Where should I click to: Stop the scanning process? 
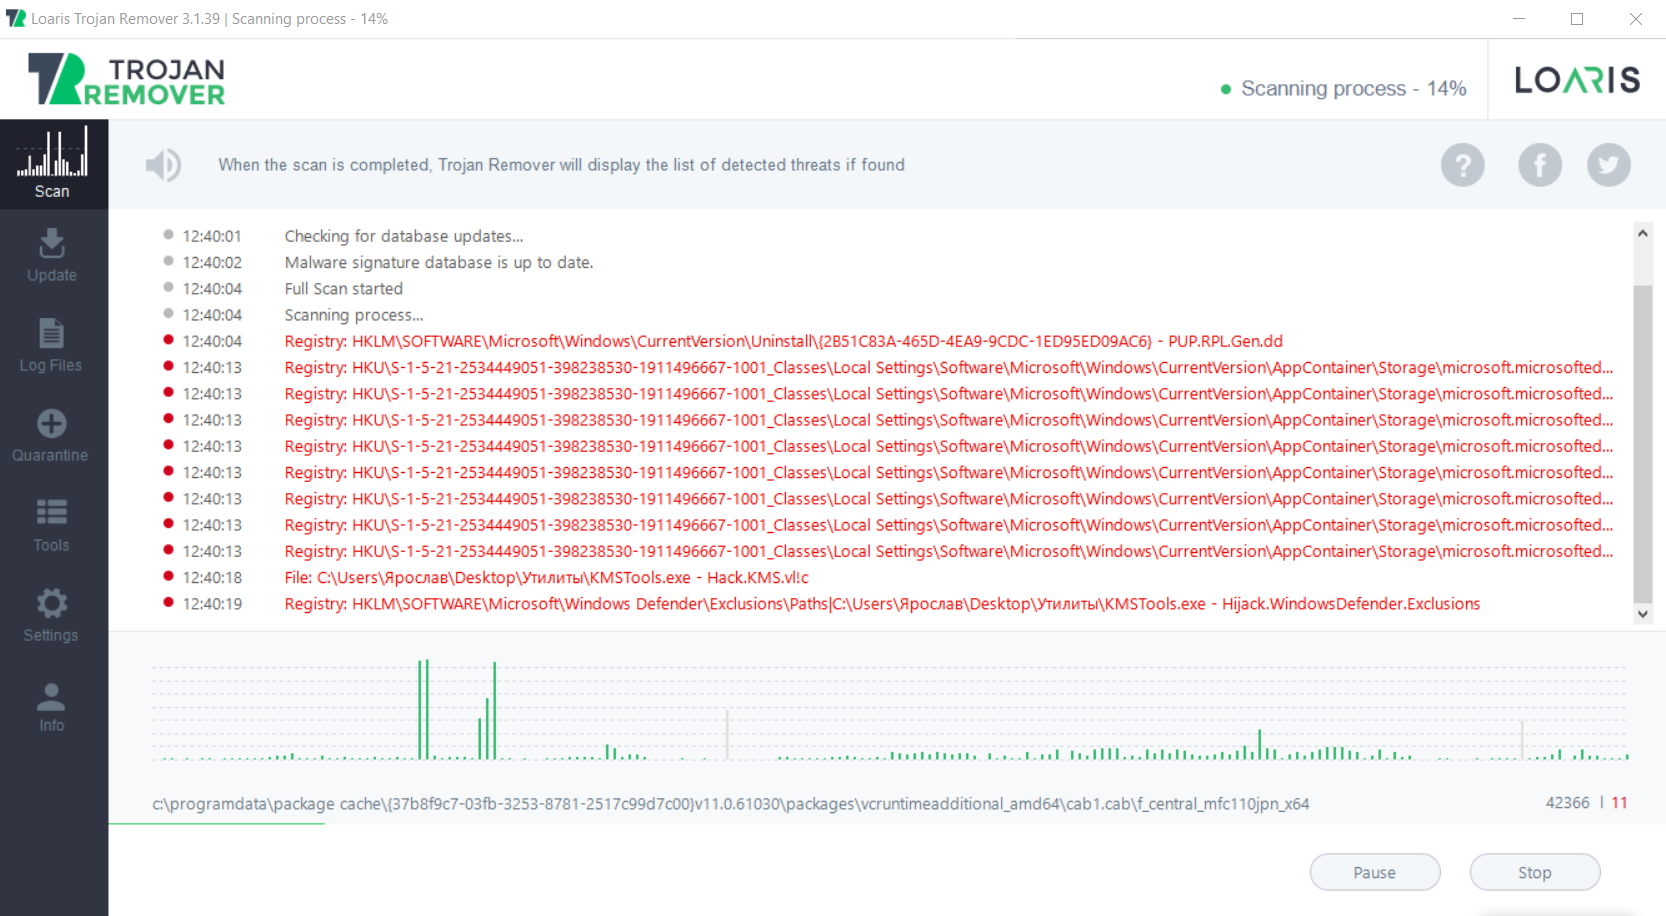1535,872
